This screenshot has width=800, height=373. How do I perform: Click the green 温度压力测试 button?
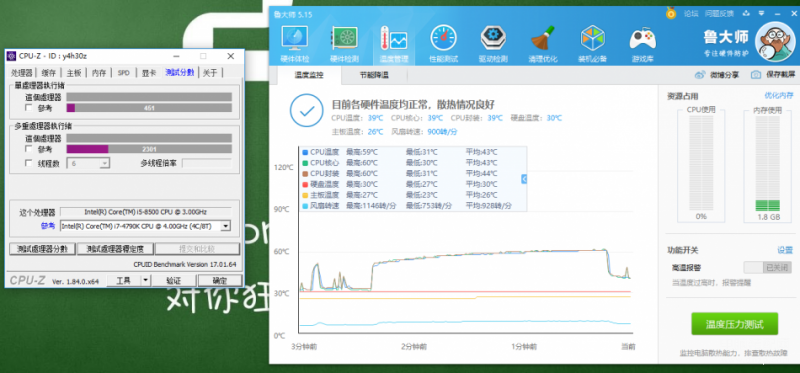(734, 325)
